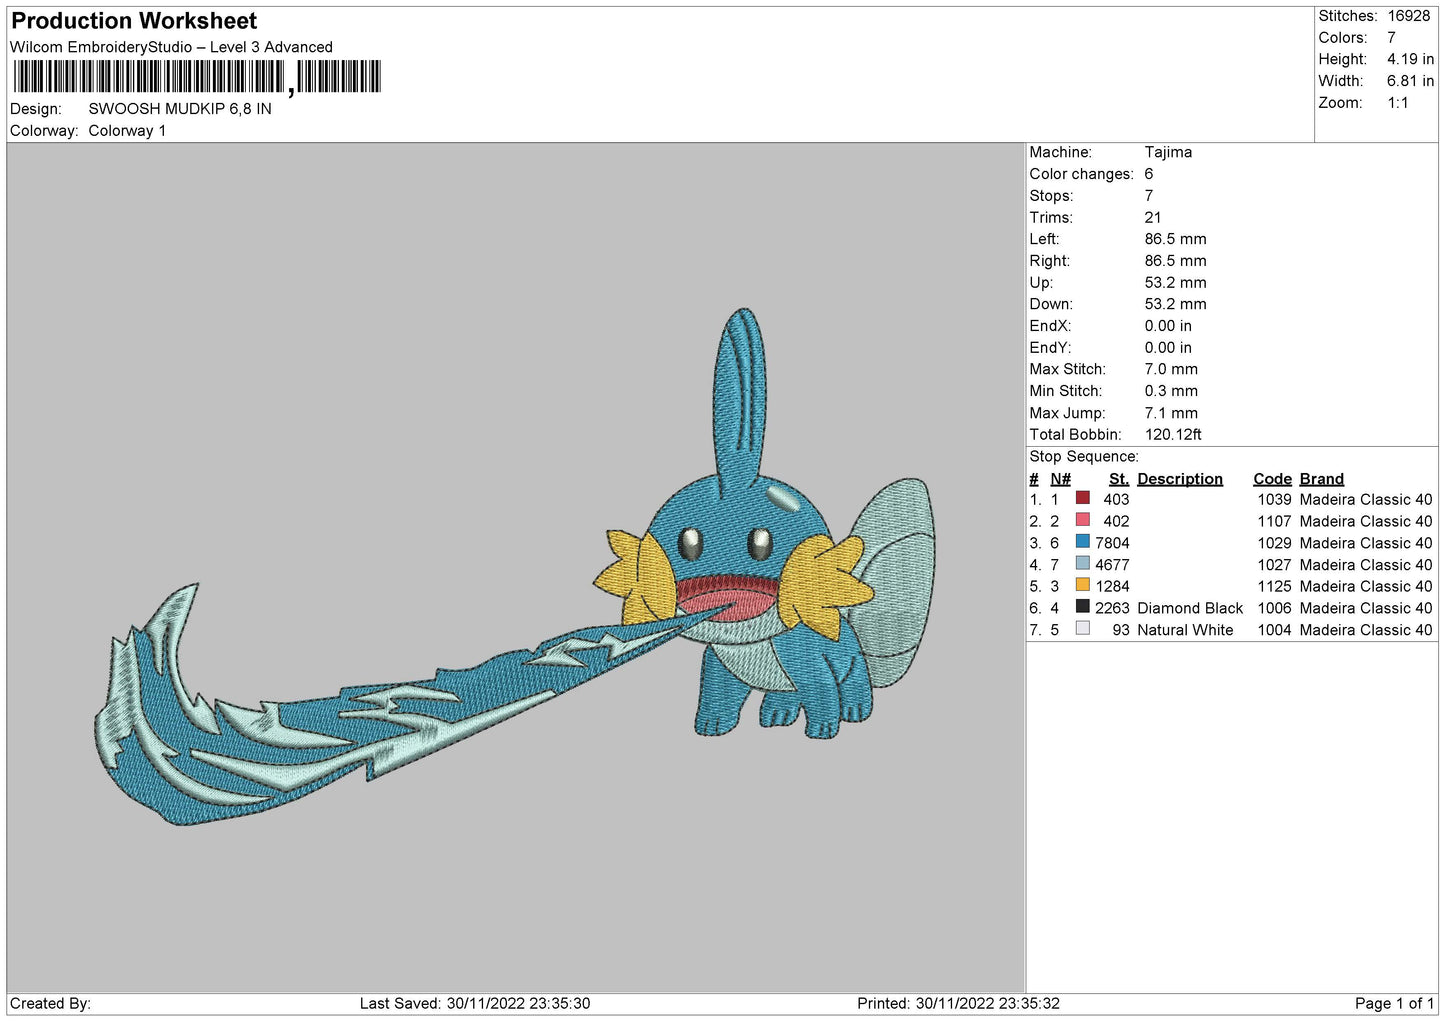The width and height of the screenshot is (1445, 1021).
Task: Click the Brand column header
Action: (1321, 479)
